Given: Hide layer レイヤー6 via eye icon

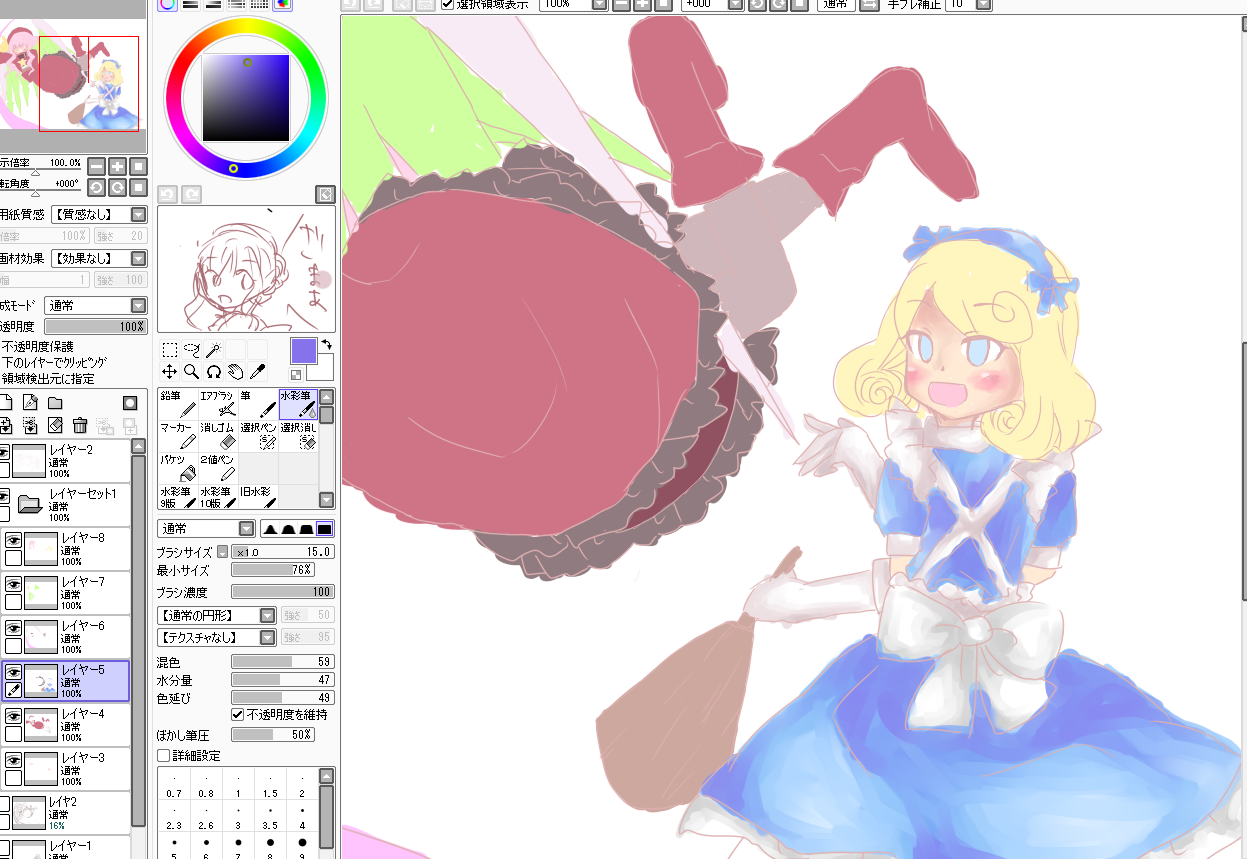Looking at the screenshot, I should pyautogui.click(x=13, y=628).
